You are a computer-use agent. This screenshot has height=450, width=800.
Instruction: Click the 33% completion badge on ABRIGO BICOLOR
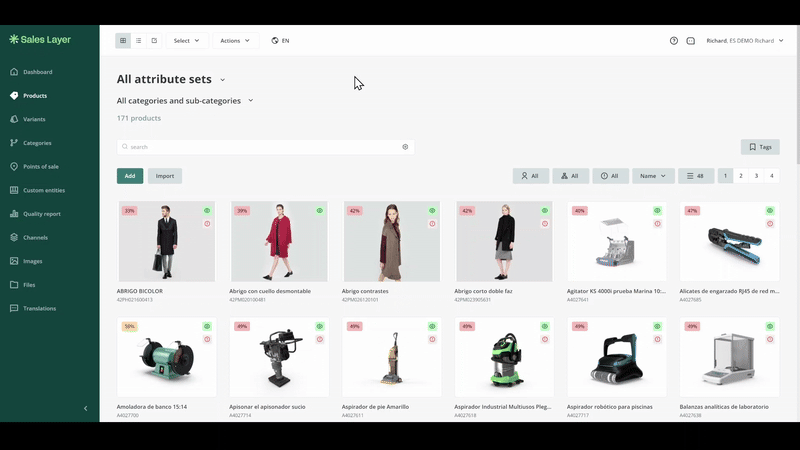(x=130, y=210)
